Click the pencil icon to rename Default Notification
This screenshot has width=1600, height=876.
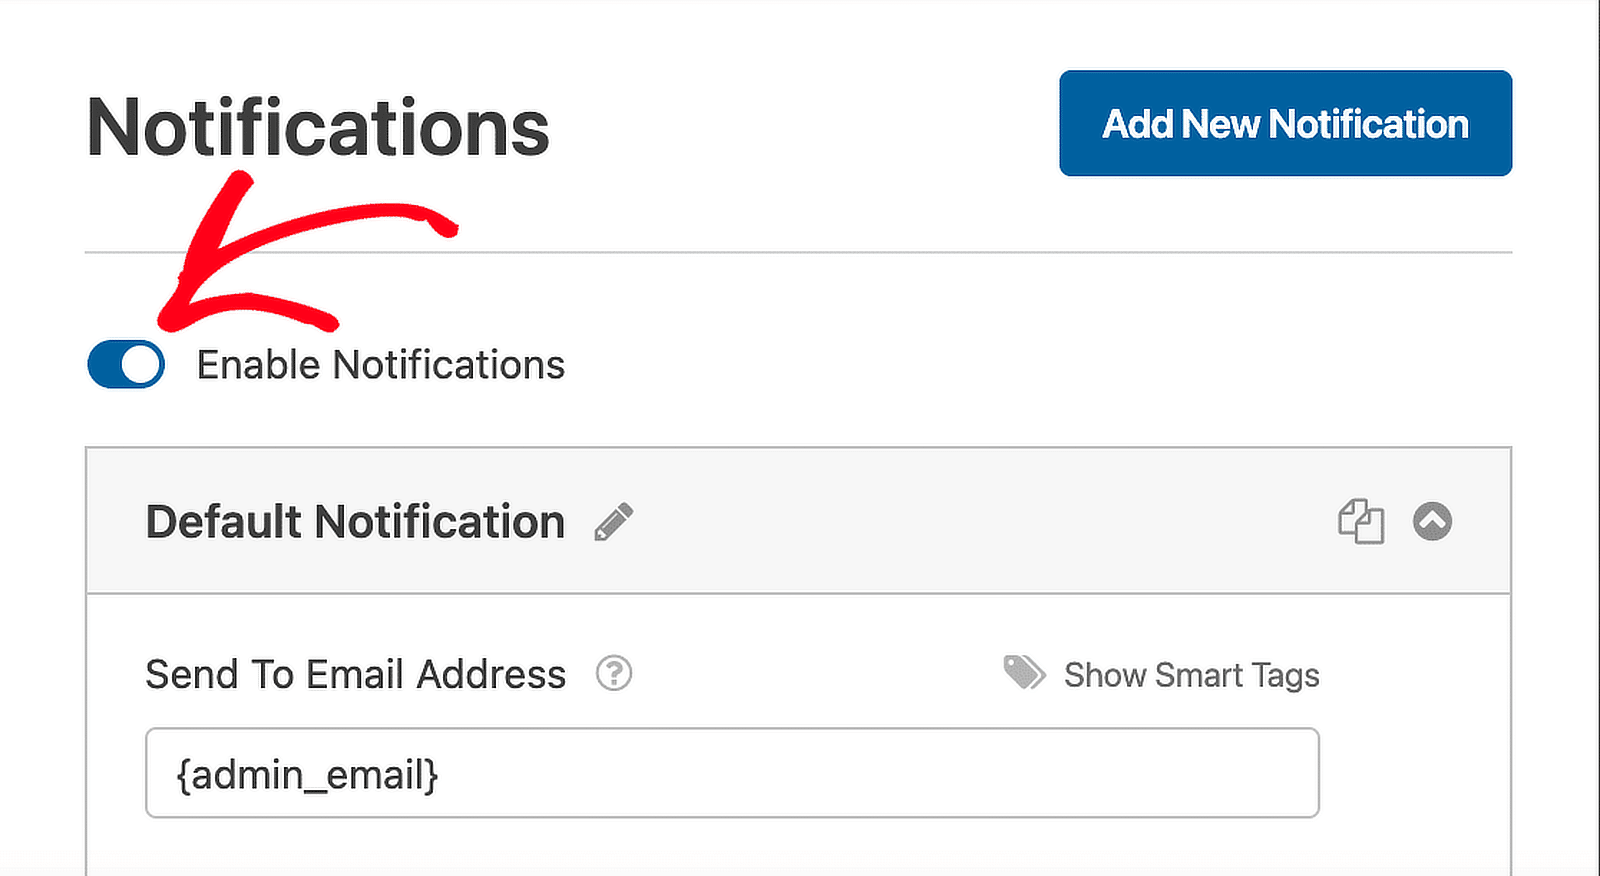[614, 520]
